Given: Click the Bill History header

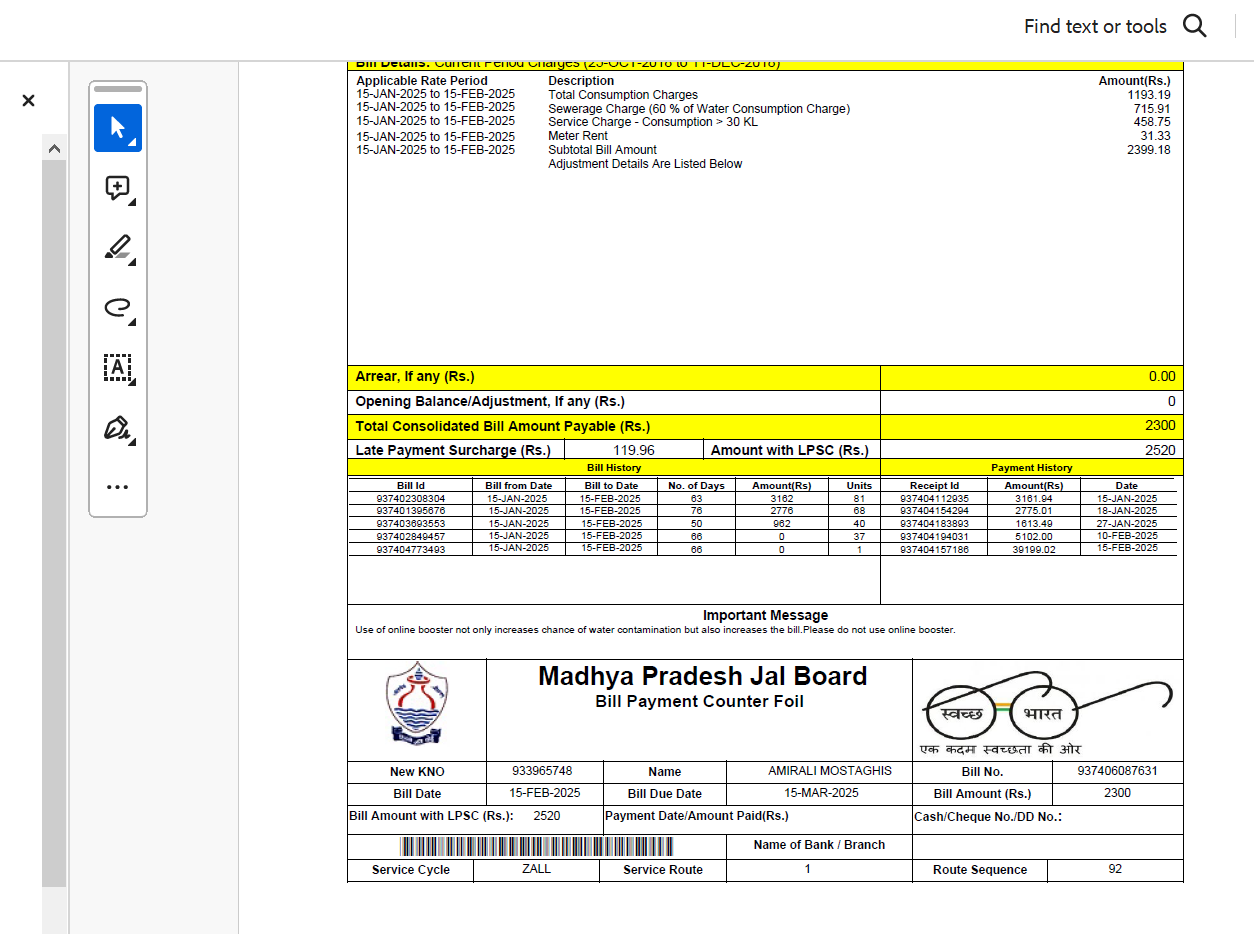Looking at the screenshot, I should click(x=613, y=468).
